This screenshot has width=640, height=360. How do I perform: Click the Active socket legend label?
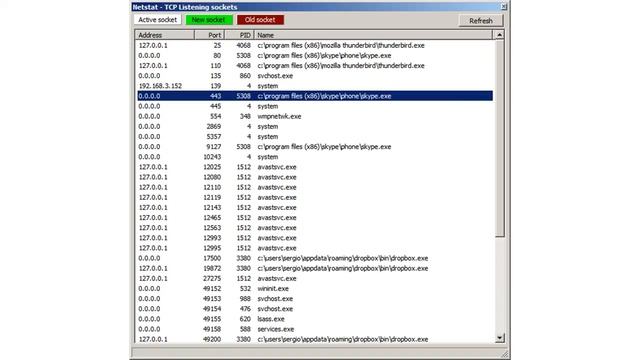(158, 20)
